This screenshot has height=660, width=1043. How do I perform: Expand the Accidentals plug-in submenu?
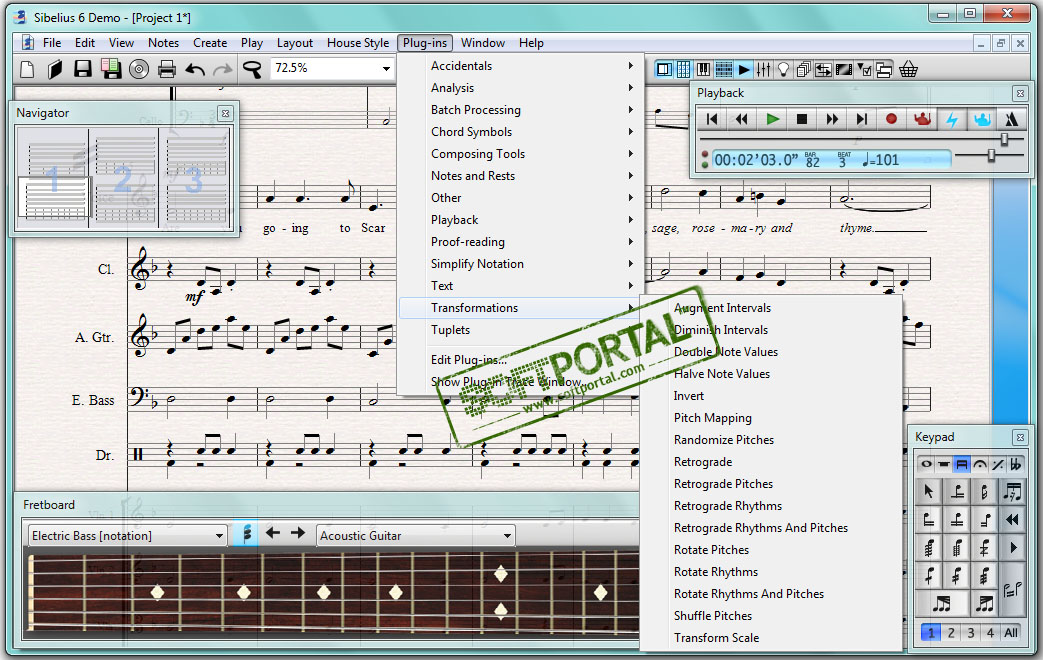coord(521,66)
